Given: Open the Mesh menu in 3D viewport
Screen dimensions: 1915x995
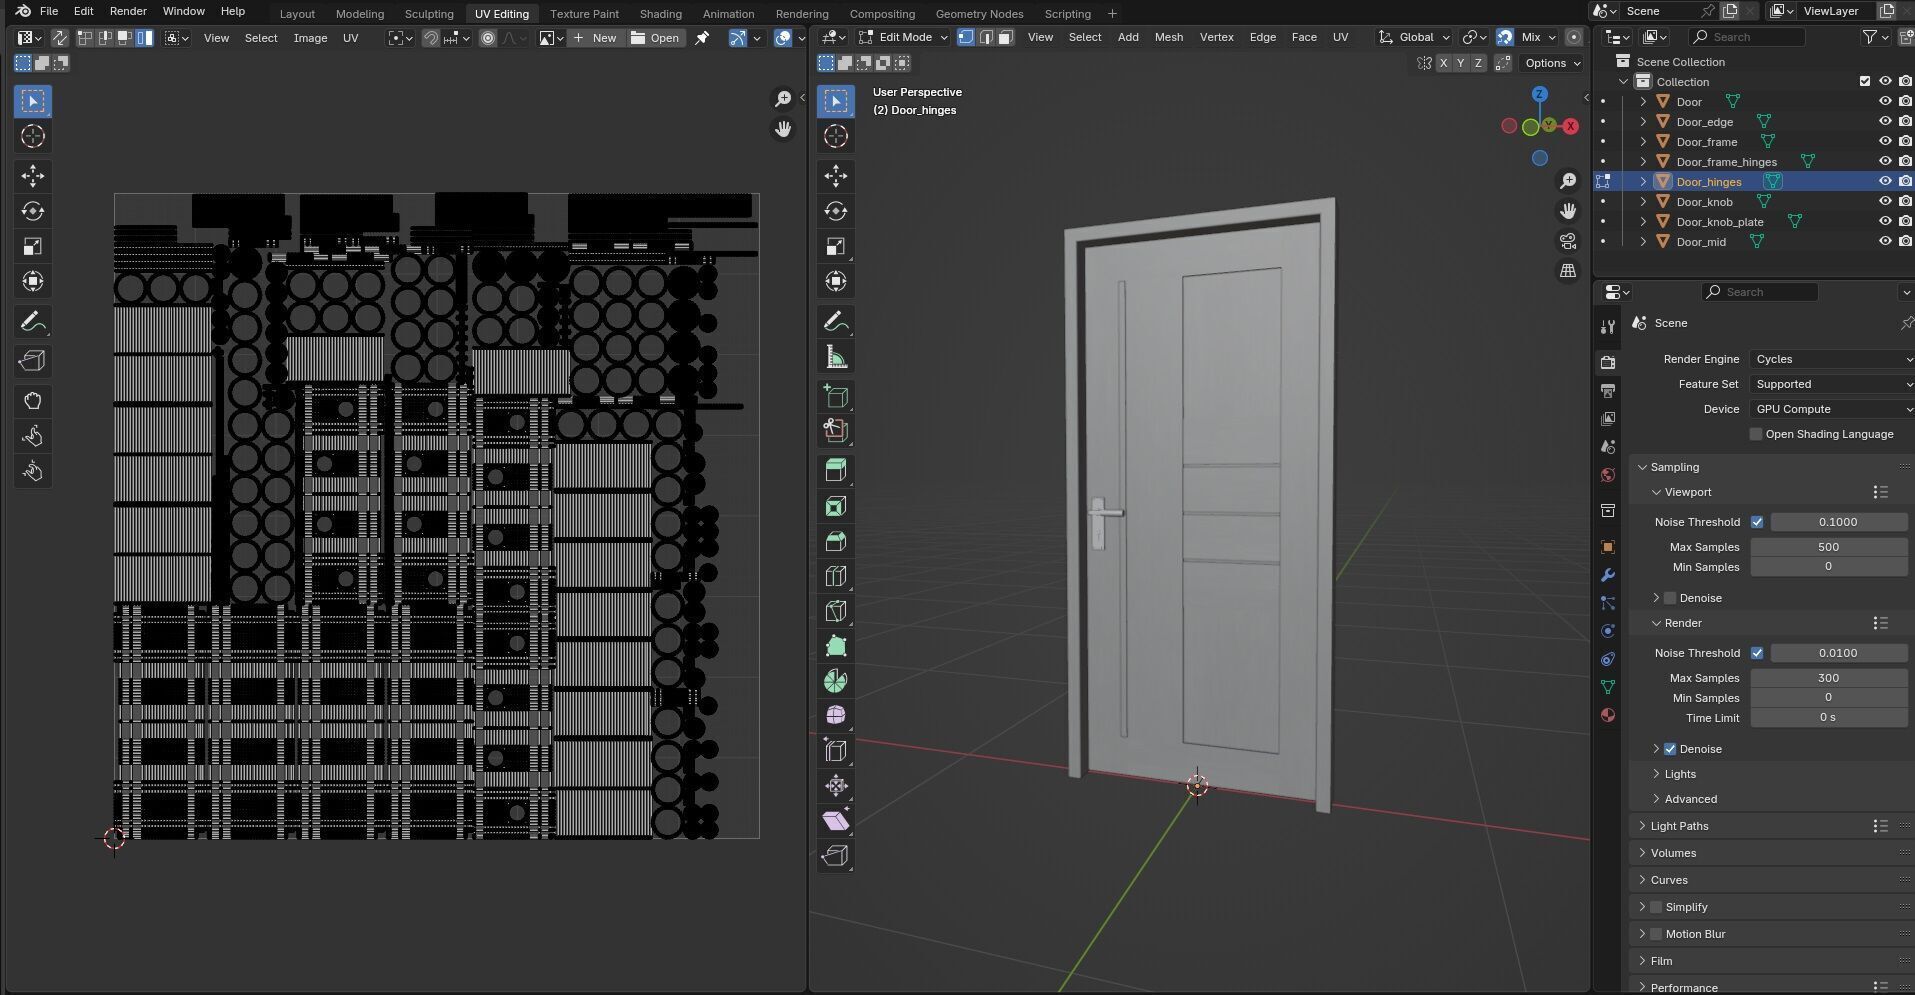Looking at the screenshot, I should [1168, 37].
